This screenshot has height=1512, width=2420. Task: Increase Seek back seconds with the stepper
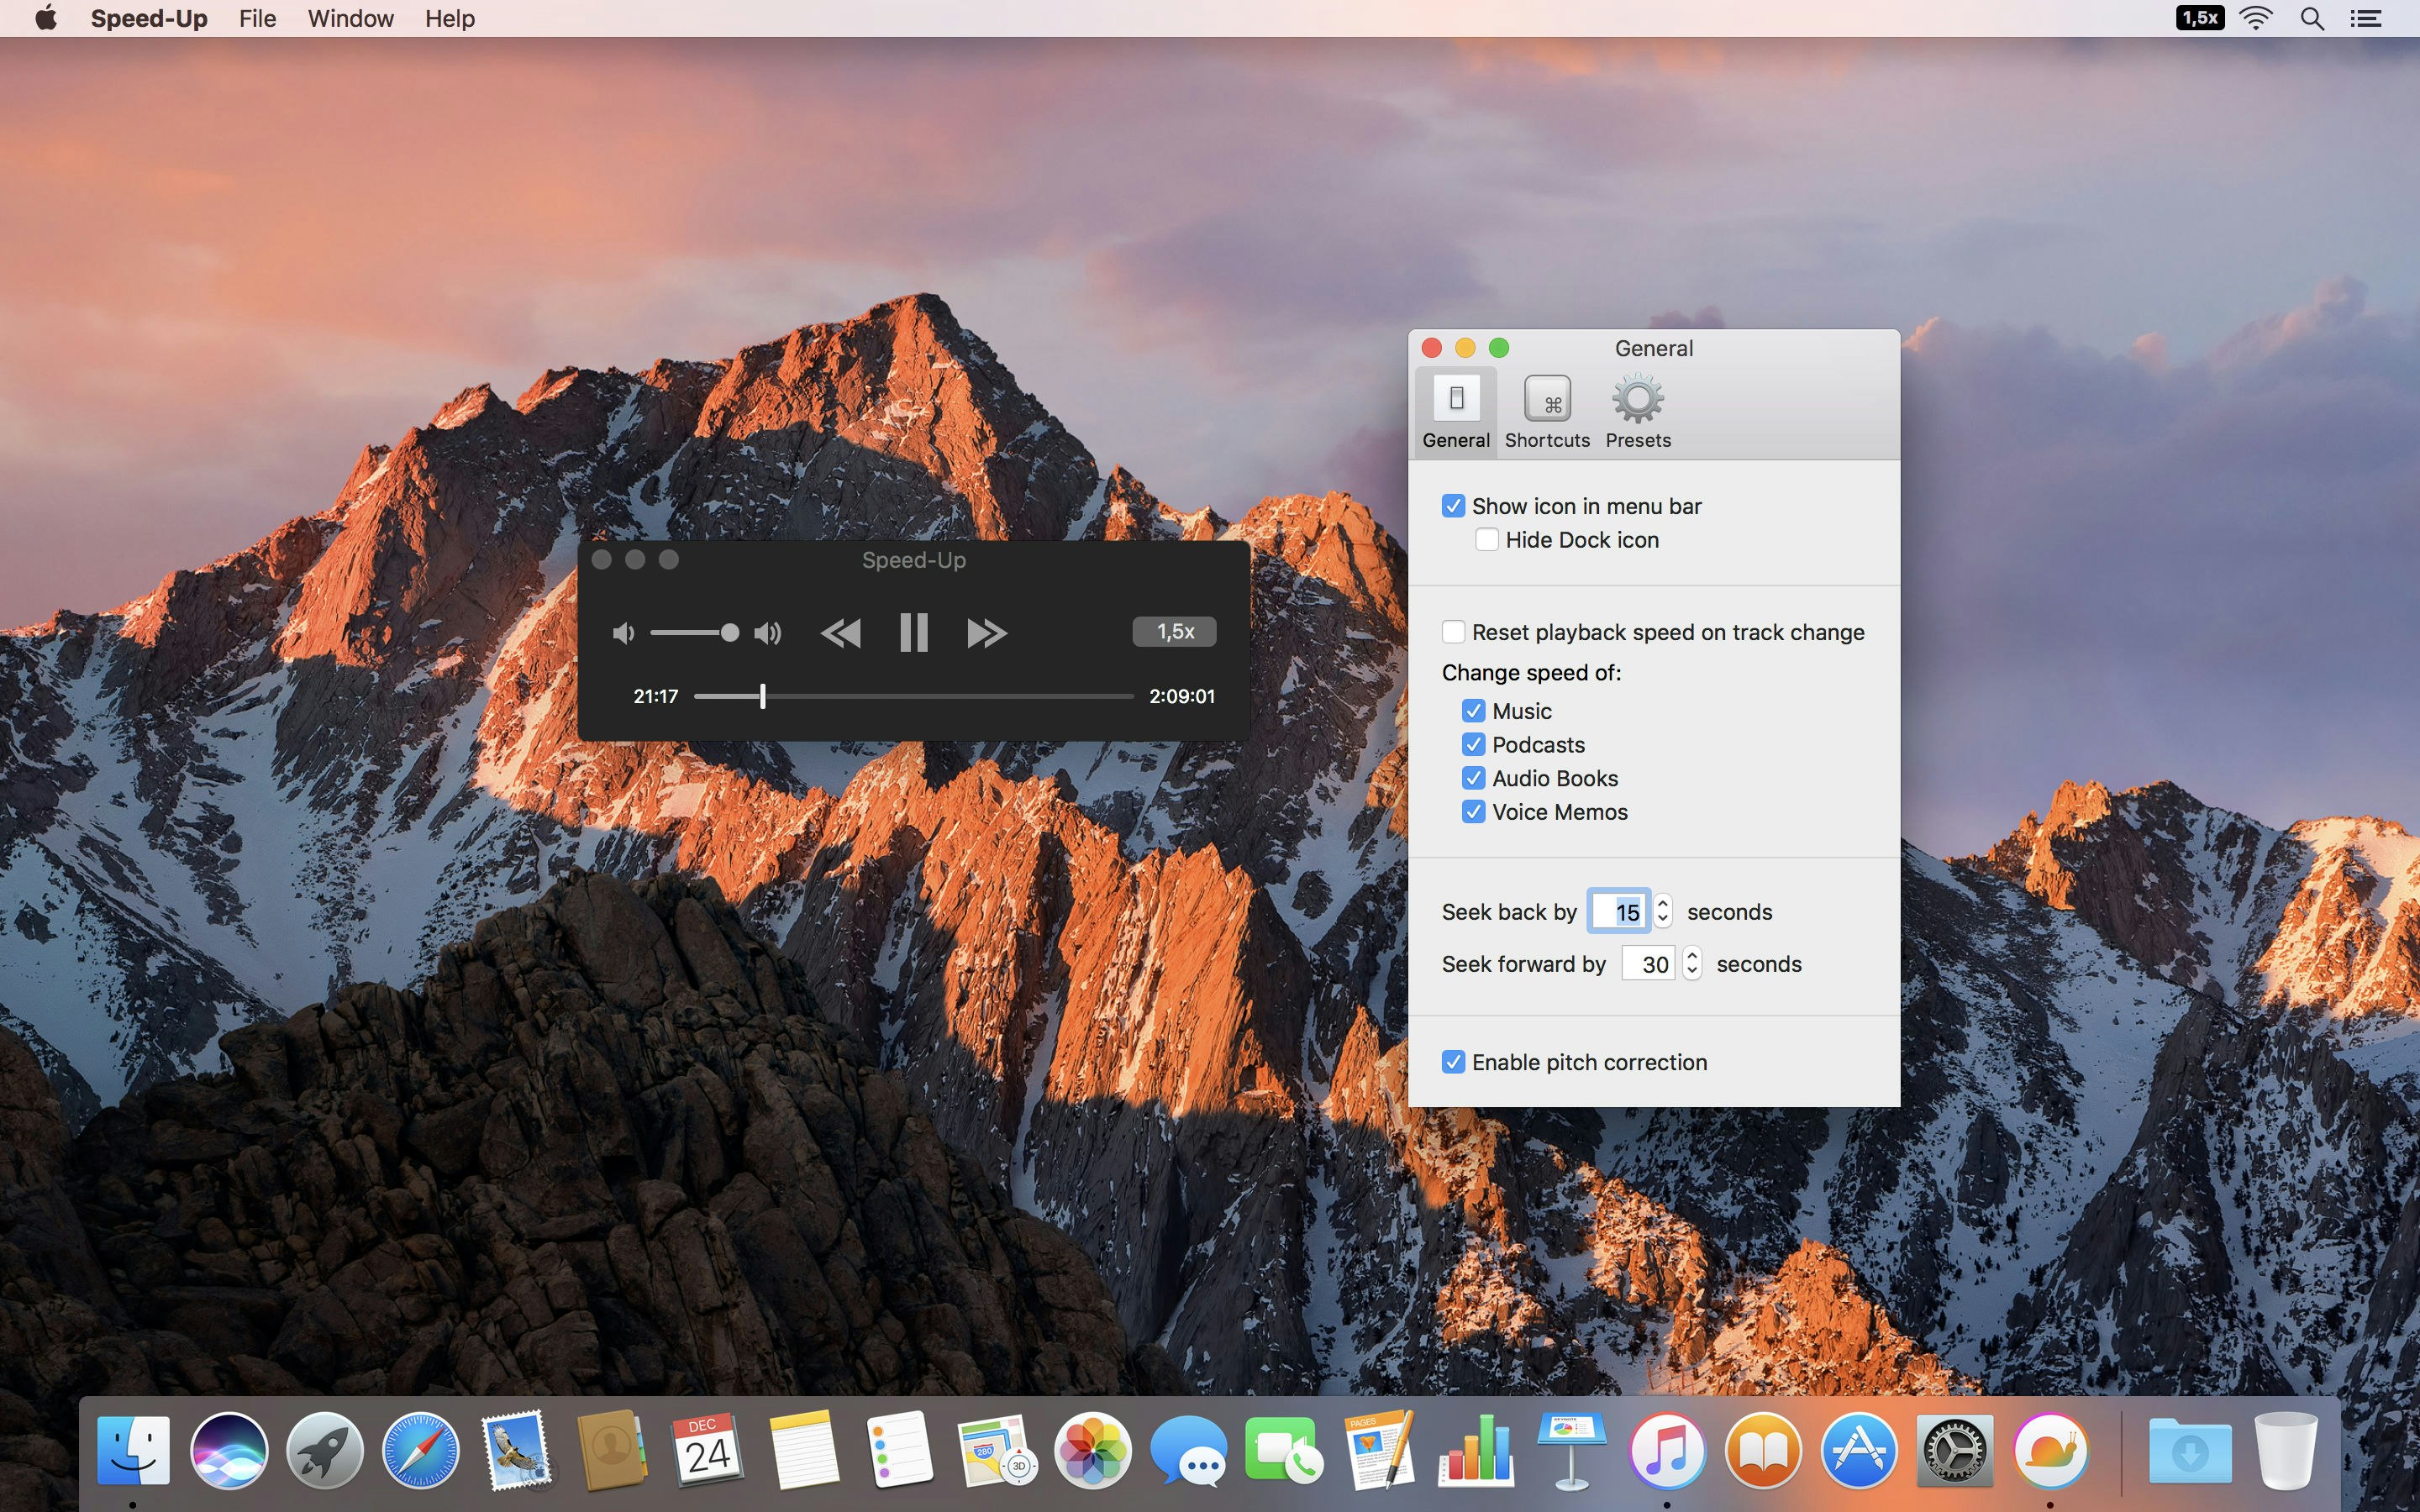(x=1662, y=903)
